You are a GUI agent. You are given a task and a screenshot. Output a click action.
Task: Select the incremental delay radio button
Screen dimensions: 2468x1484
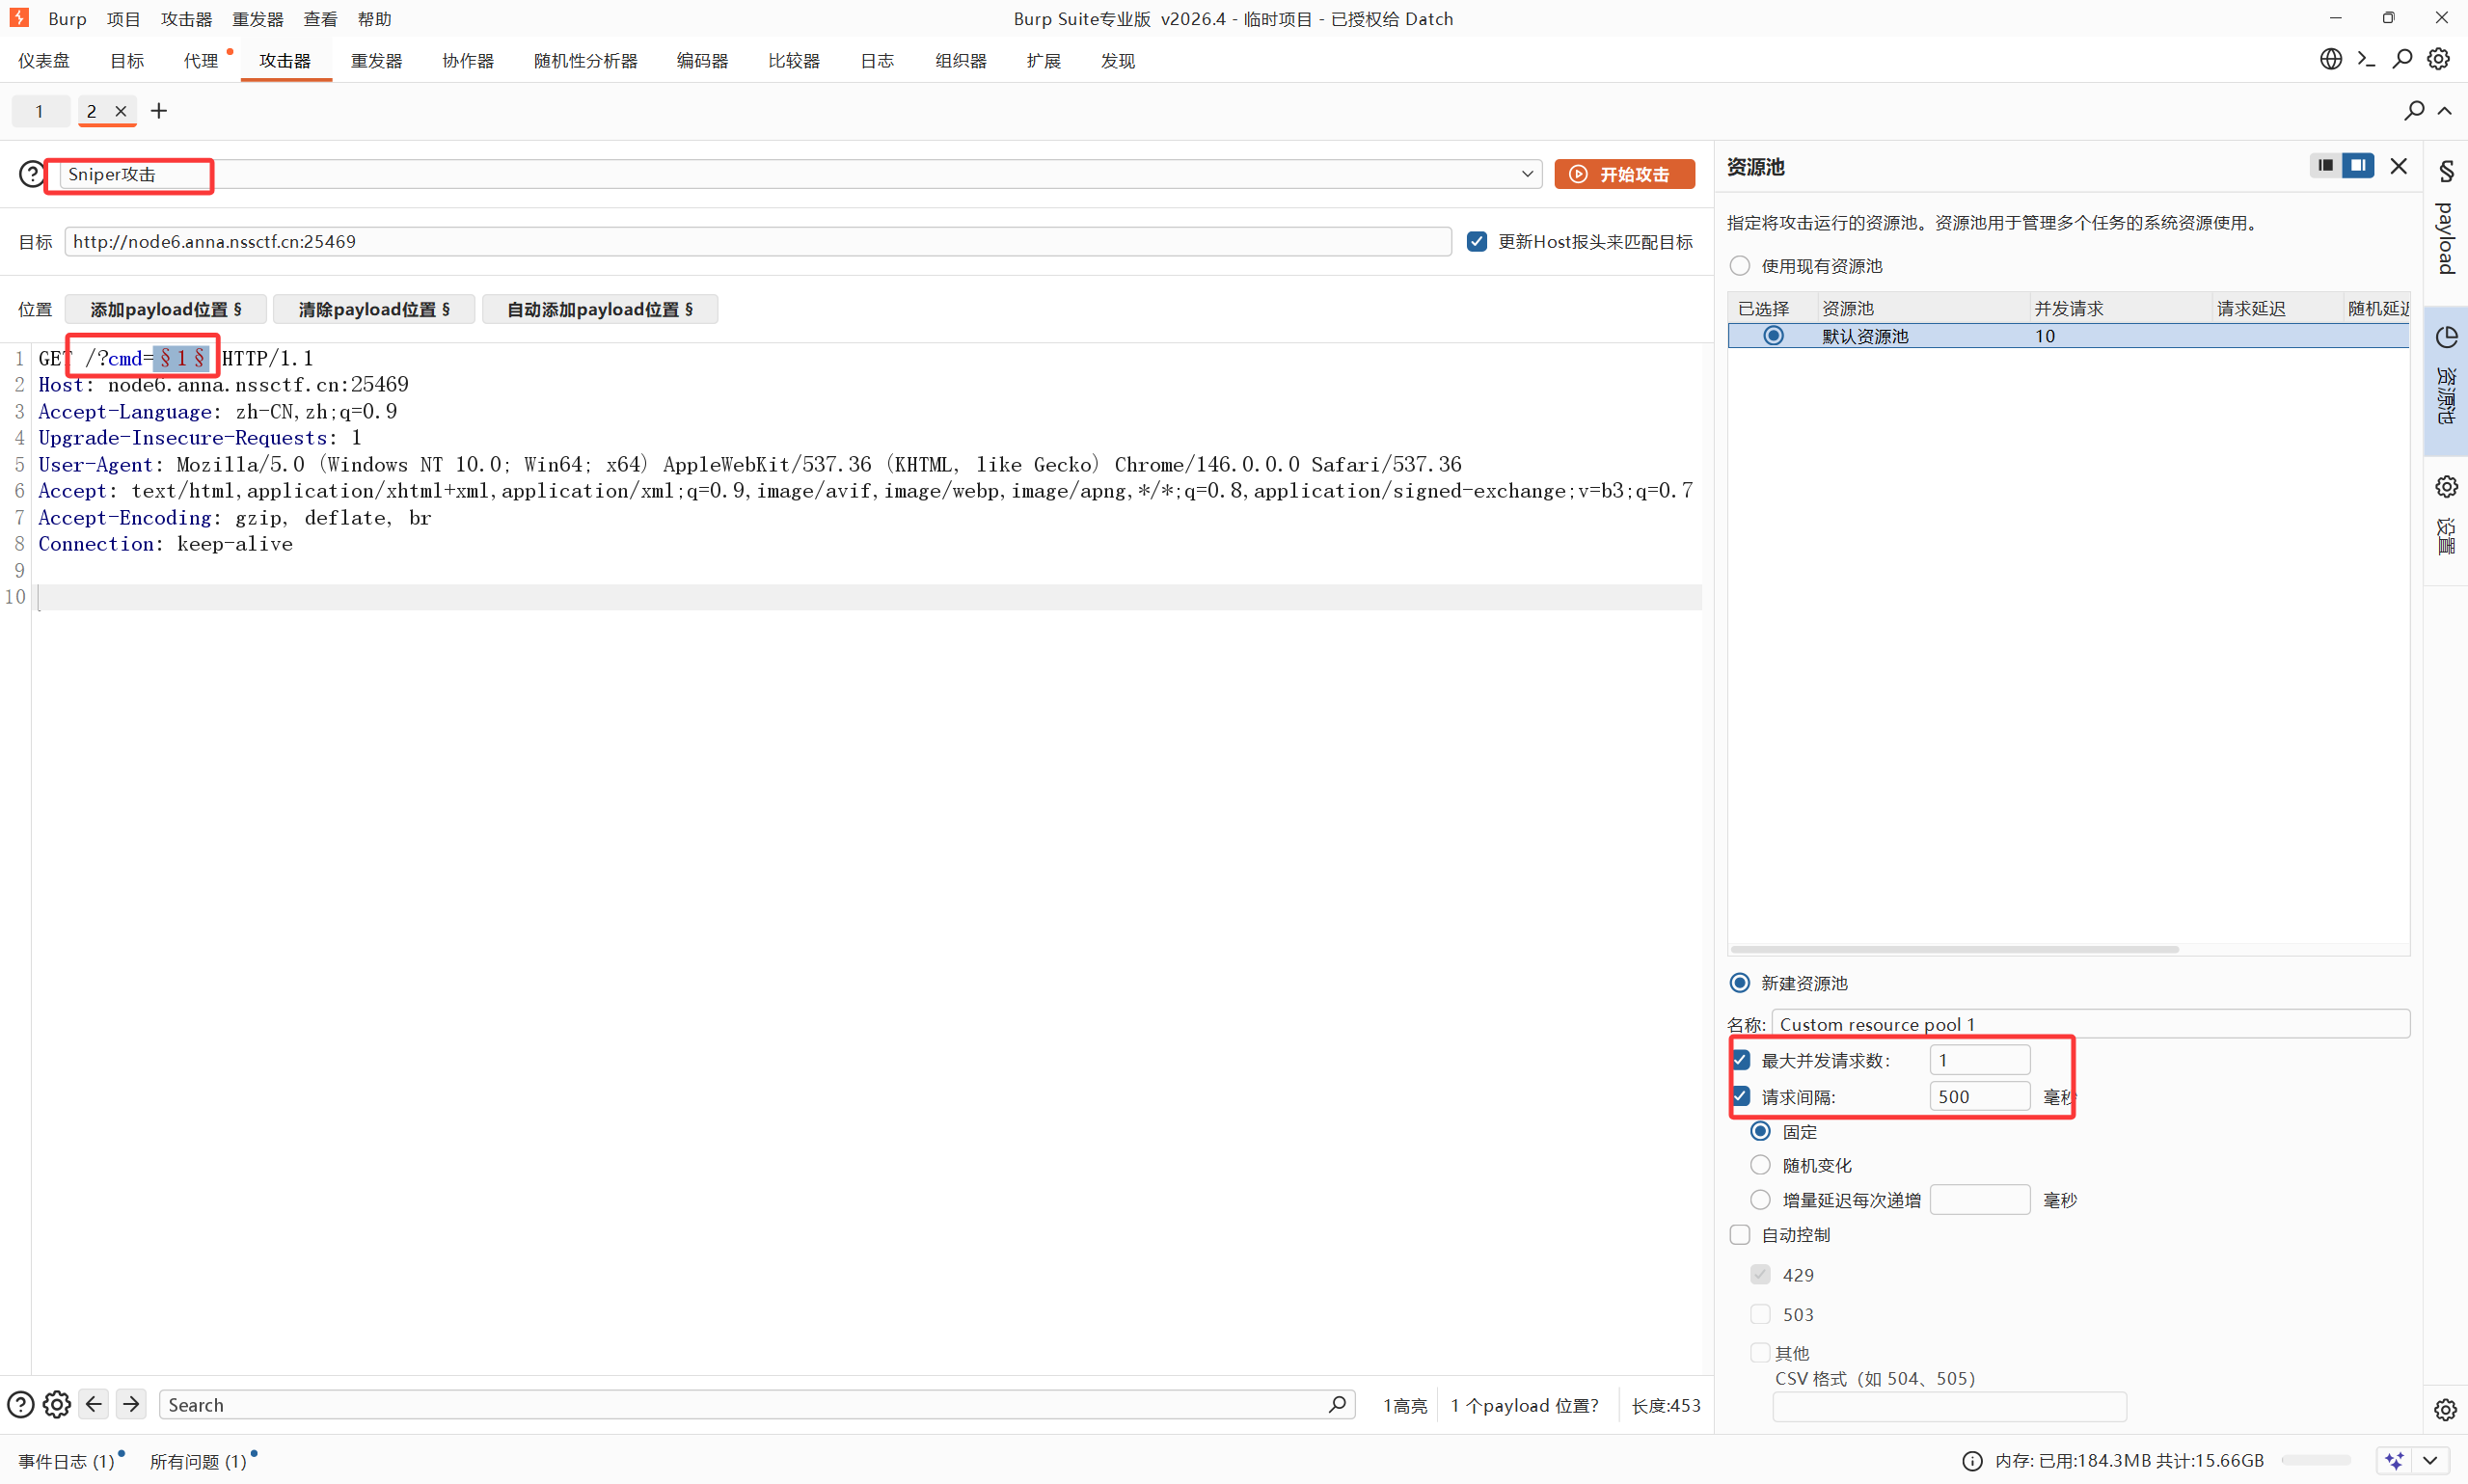coord(1761,1199)
